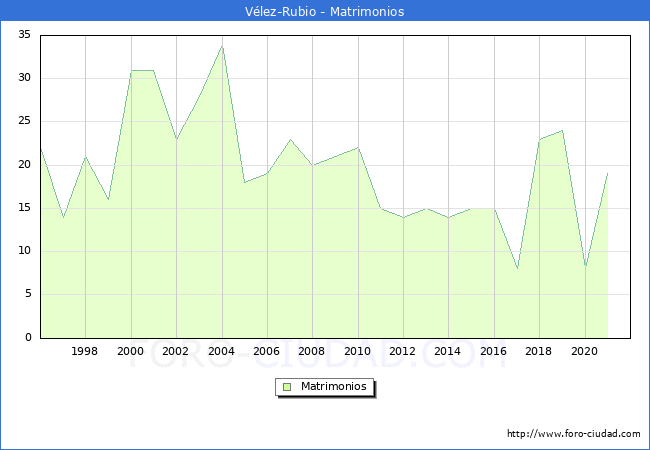The height and width of the screenshot is (450, 650).
Task: Click the 2020 x-axis label
Action: click(585, 351)
